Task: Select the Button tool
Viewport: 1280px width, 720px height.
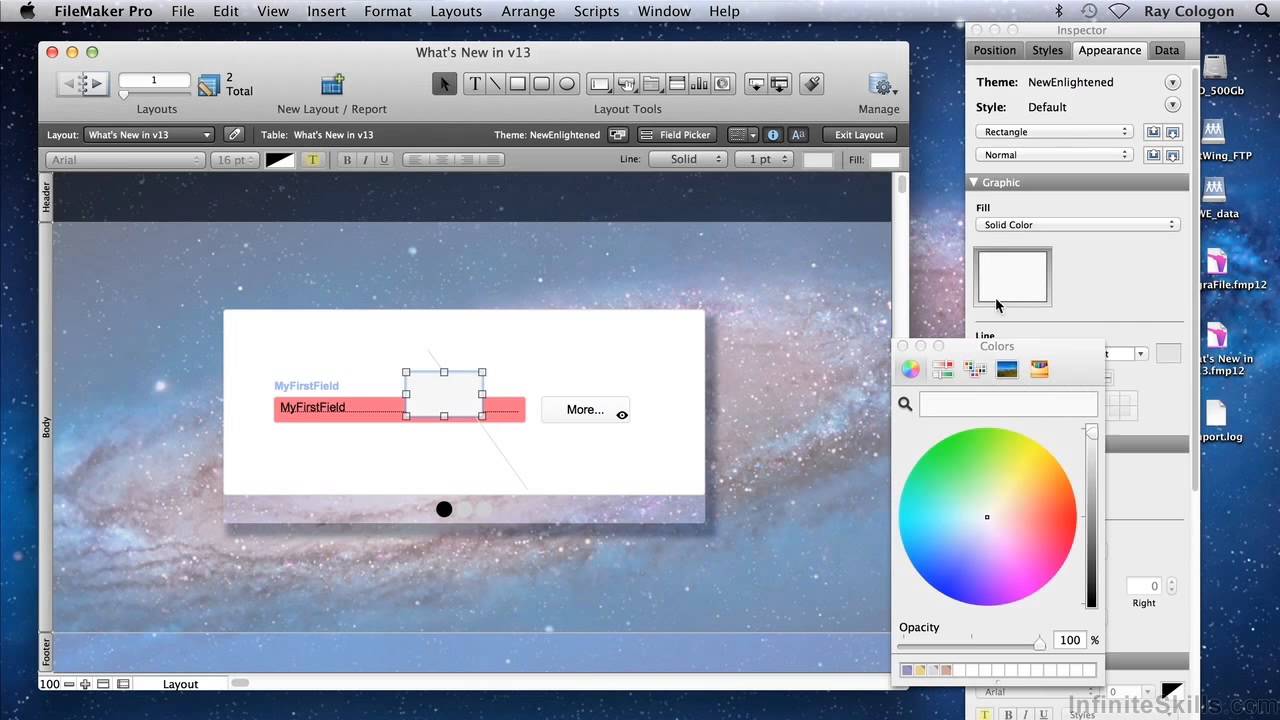Action: pyautogui.click(x=627, y=84)
